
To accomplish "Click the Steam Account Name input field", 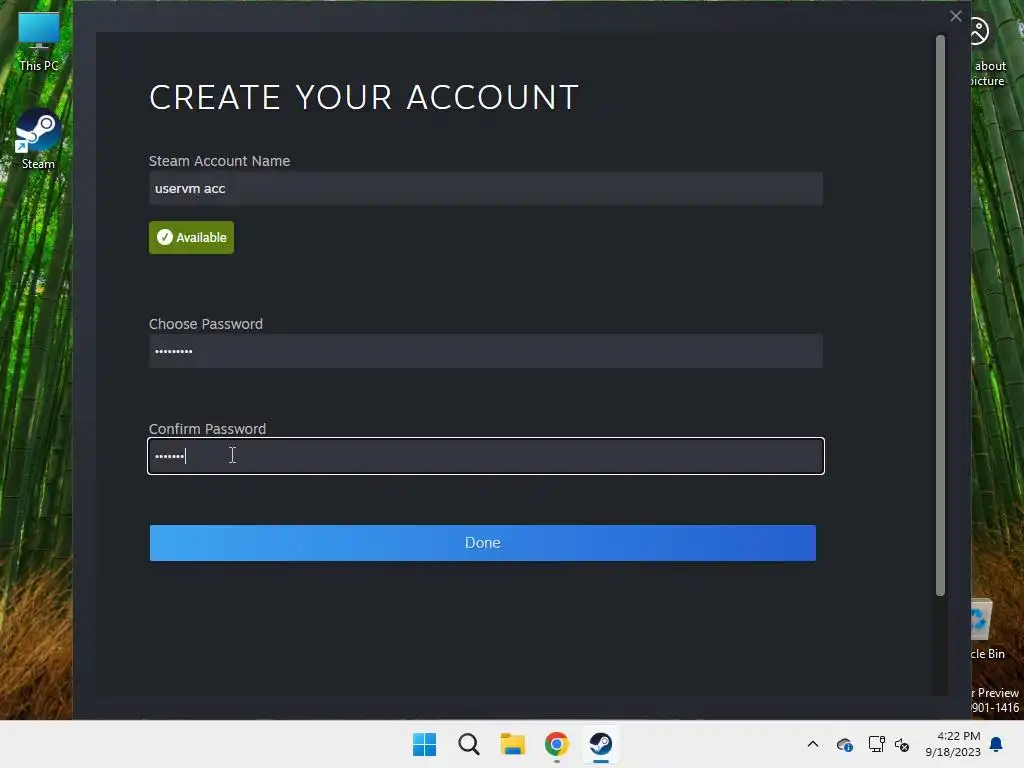I will click(x=486, y=189).
